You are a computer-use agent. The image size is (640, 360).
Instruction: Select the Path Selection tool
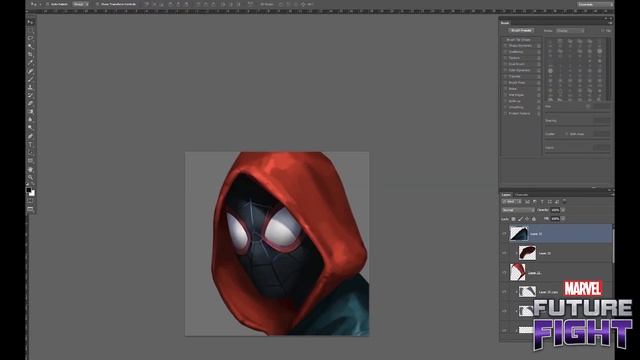pos(31,153)
